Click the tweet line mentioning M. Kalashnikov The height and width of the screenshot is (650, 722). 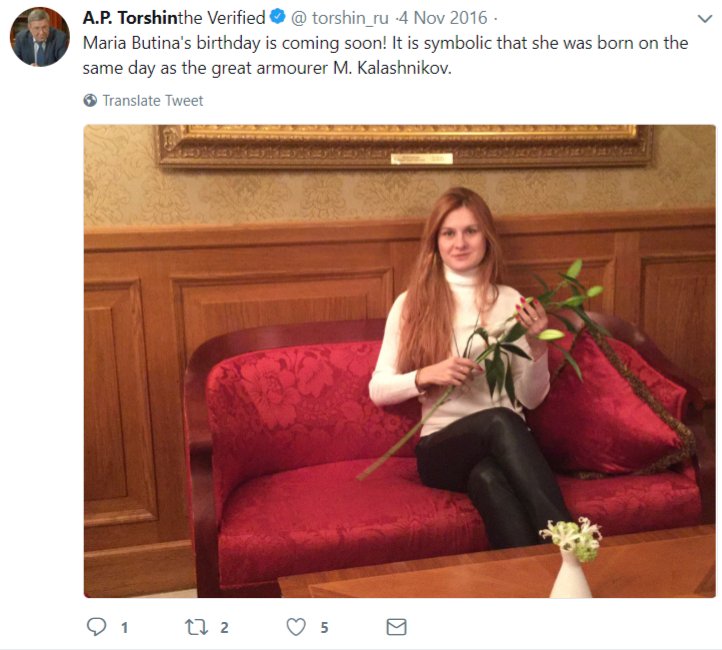pos(267,69)
